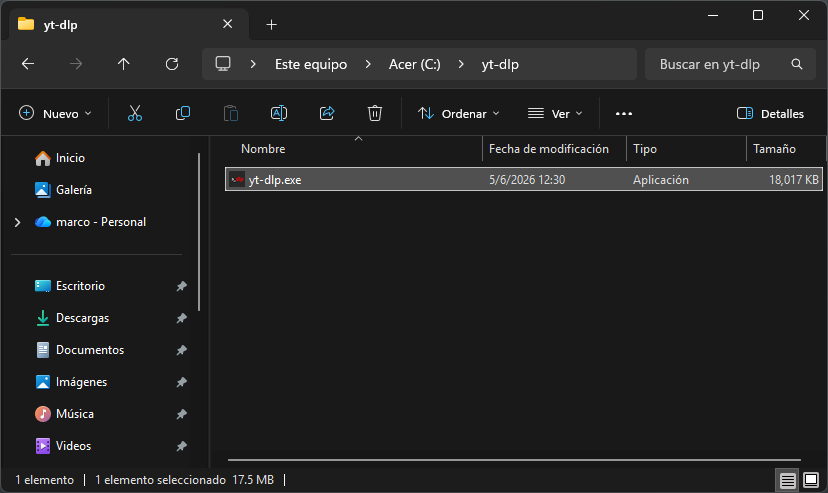This screenshot has width=828, height=493.
Task: Open Inicio in the sidebar
Action: click(70, 158)
